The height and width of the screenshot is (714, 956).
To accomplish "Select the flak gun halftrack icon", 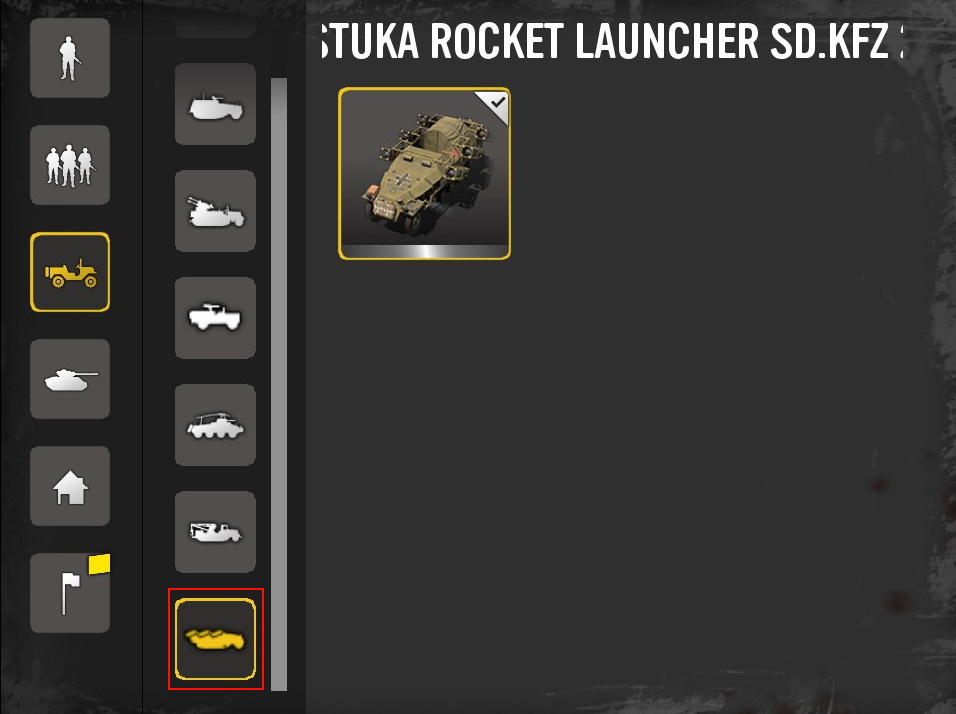I will 215,211.
